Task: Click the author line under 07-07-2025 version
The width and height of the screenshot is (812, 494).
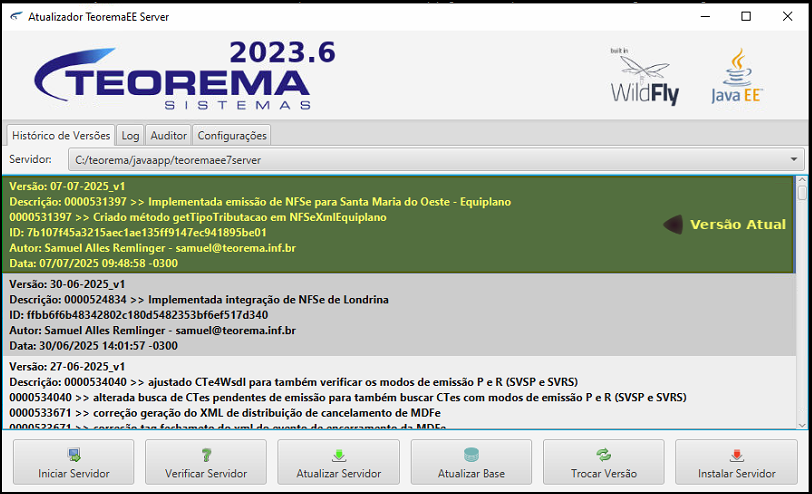Action: click(x=152, y=248)
